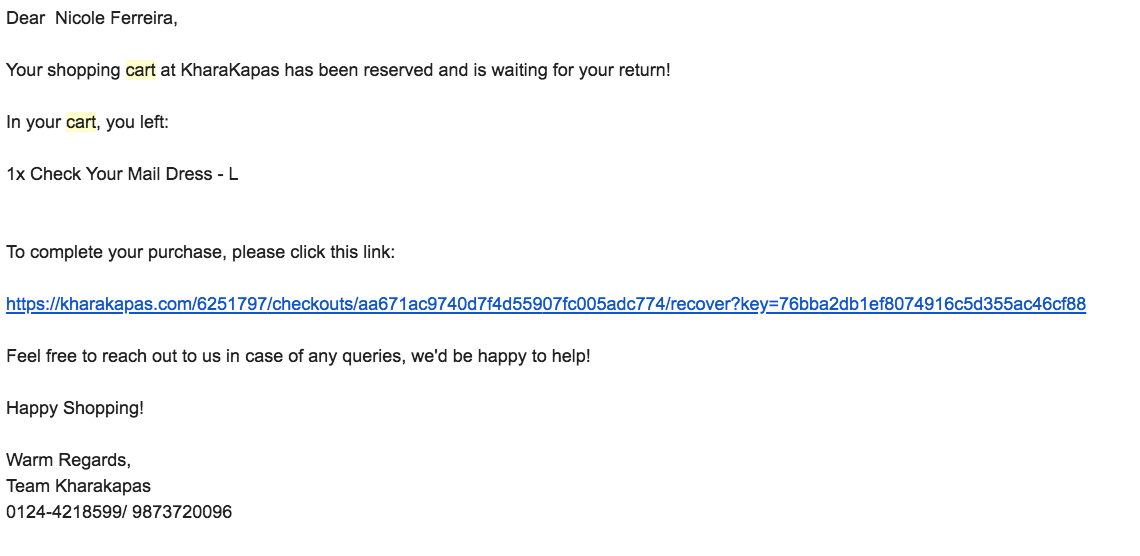Click the "please click this link:" phrase
Image resolution: width=1140 pixels, height=556 pixels.
point(314,252)
